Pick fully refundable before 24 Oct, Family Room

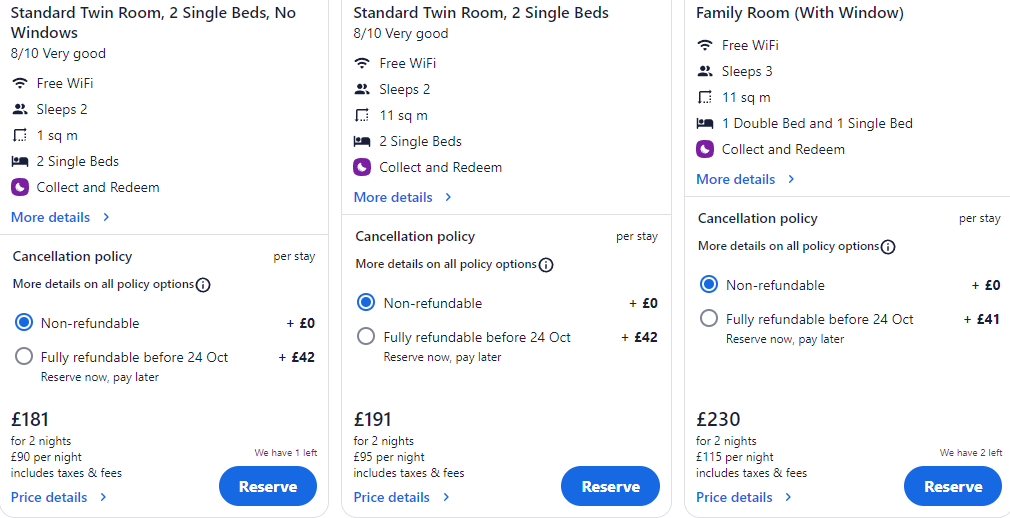point(709,319)
